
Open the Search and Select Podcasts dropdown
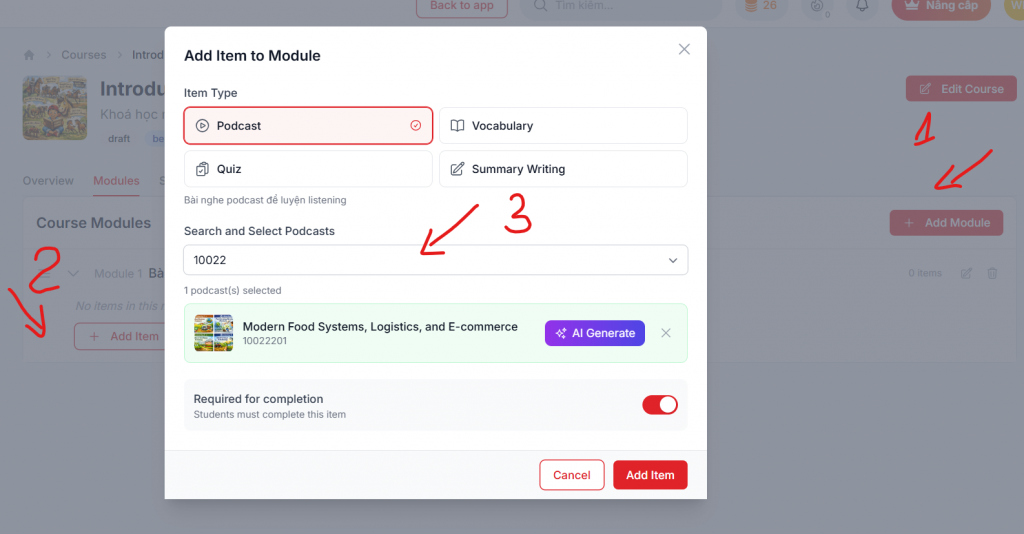click(x=436, y=260)
